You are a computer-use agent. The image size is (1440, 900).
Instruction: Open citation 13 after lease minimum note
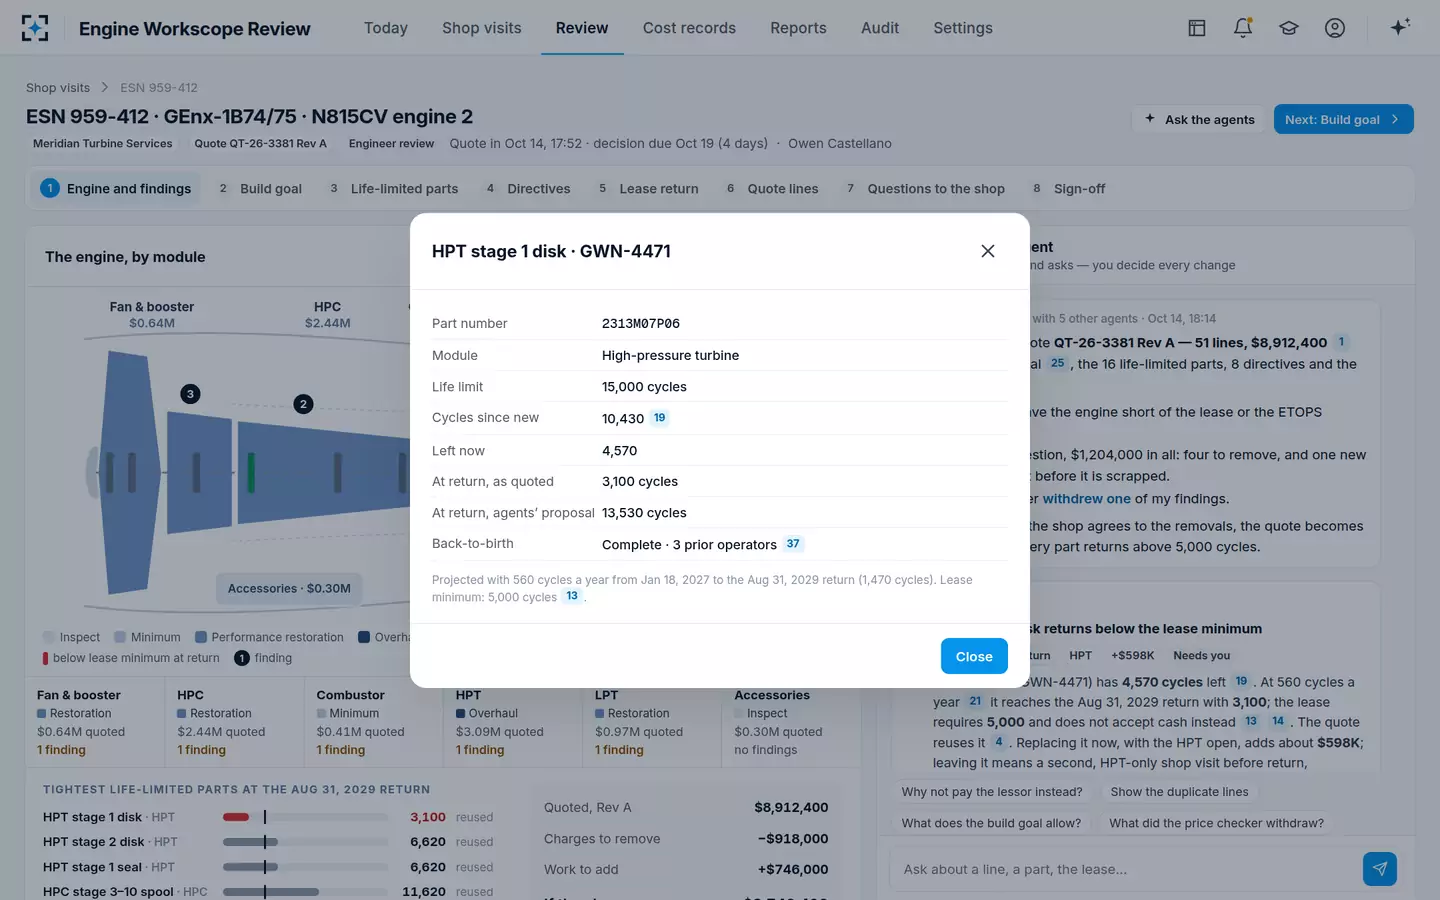pyautogui.click(x=572, y=596)
